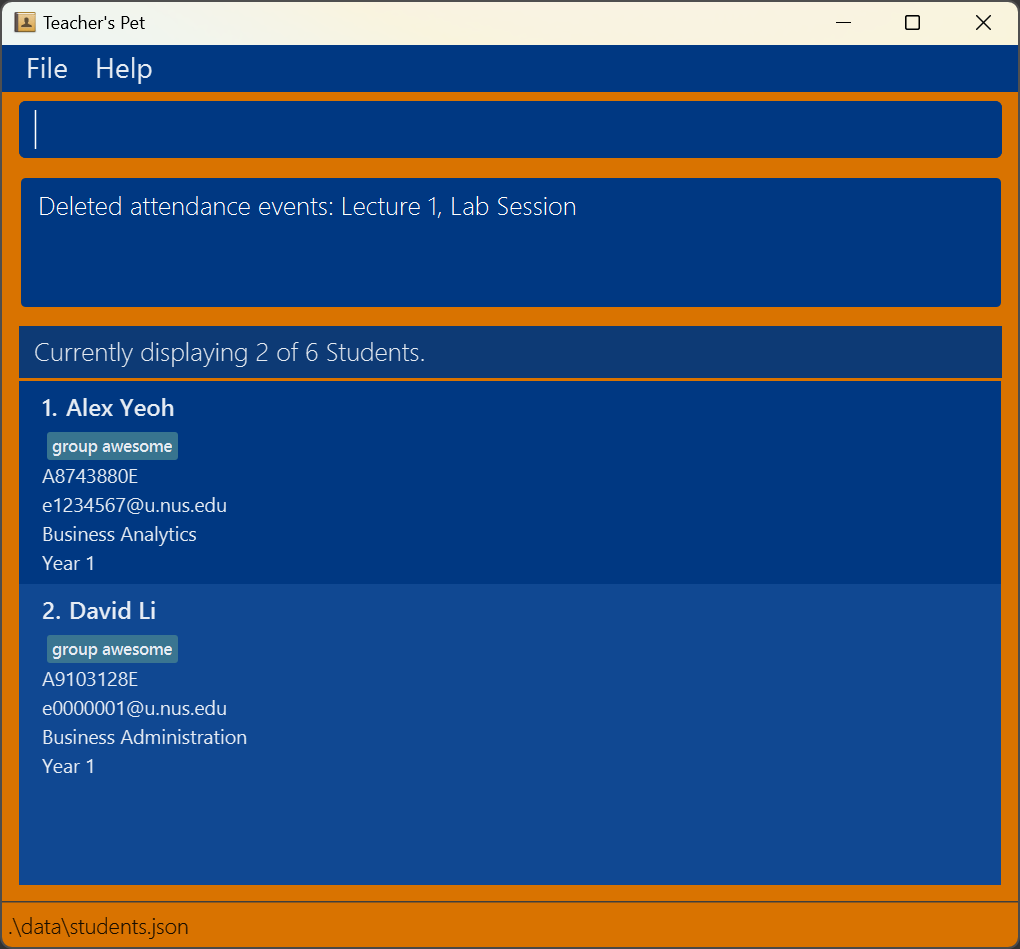
Task: Click the Teacher's Pet app icon
Action: pyautogui.click(x=25, y=23)
